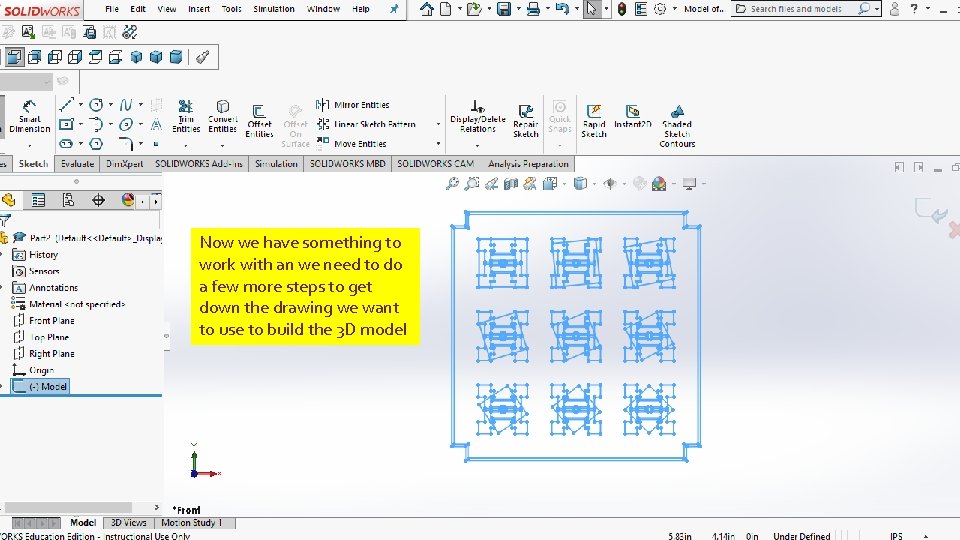Screen dimensions: 960x540
Task: Toggle the Rapid Sketch mode
Action: click(593, 121)
